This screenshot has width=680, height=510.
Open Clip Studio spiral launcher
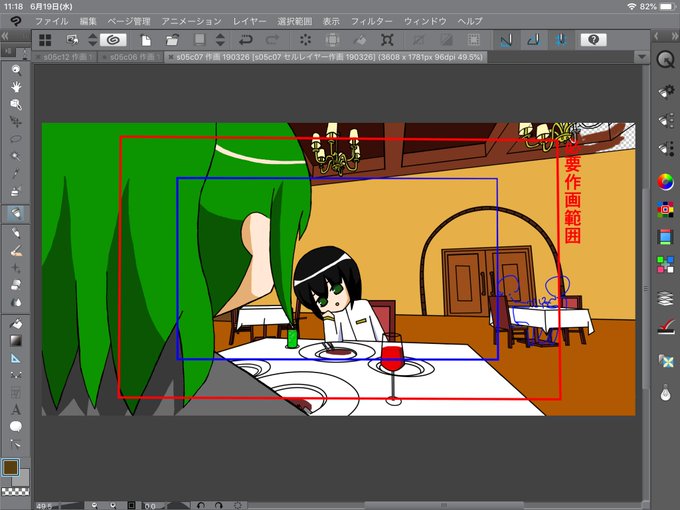113,40
